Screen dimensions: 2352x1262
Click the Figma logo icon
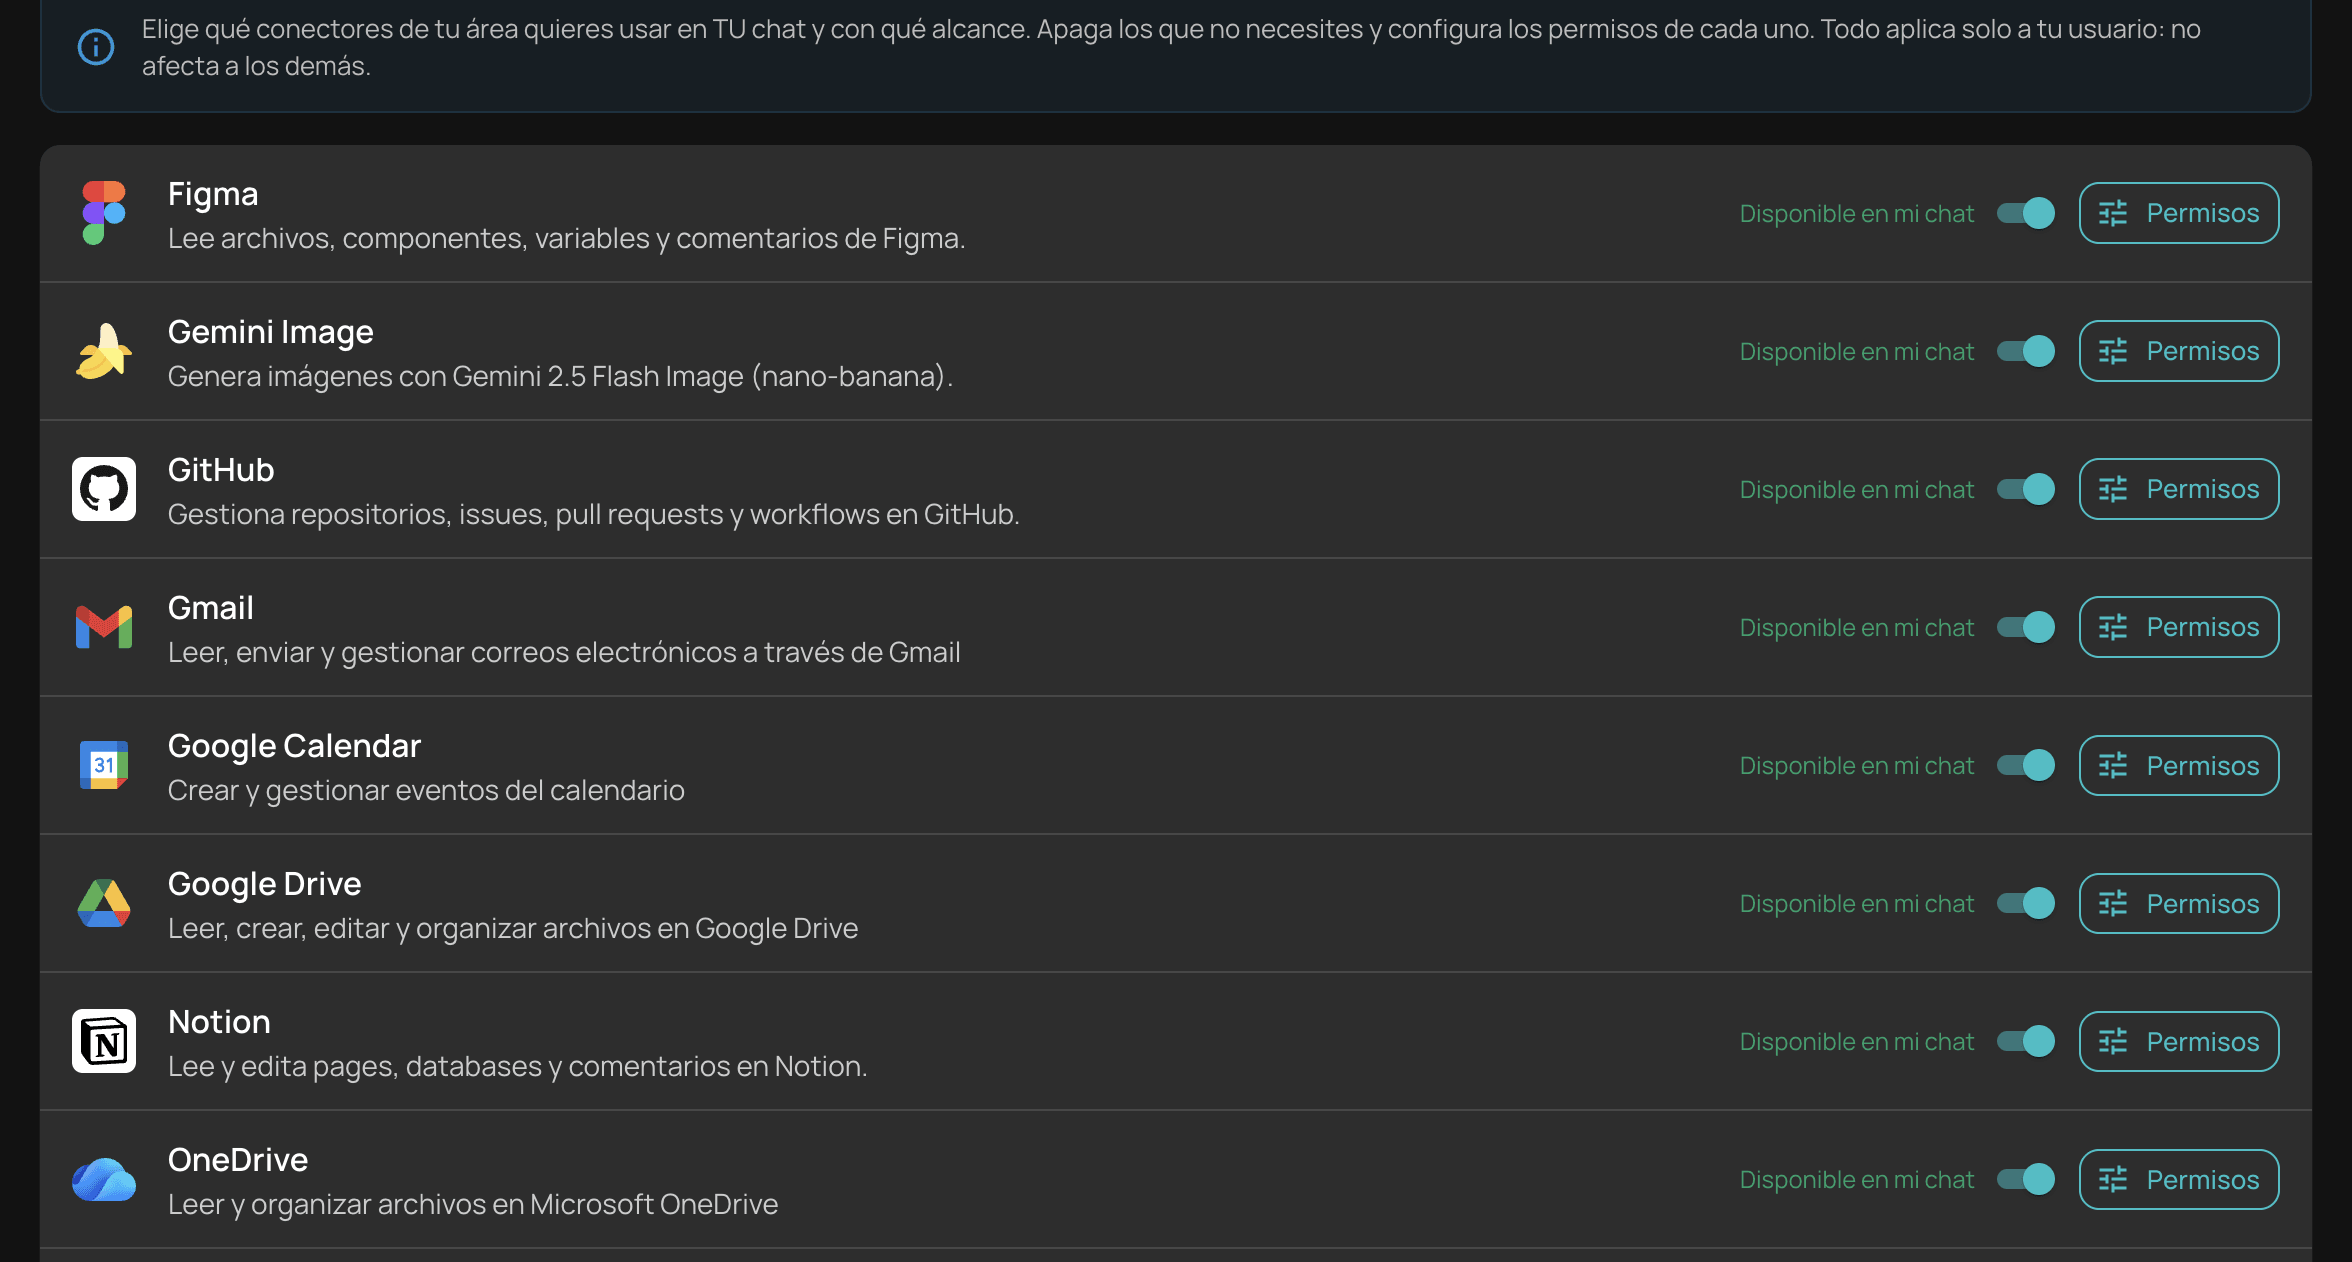point(104,213)
